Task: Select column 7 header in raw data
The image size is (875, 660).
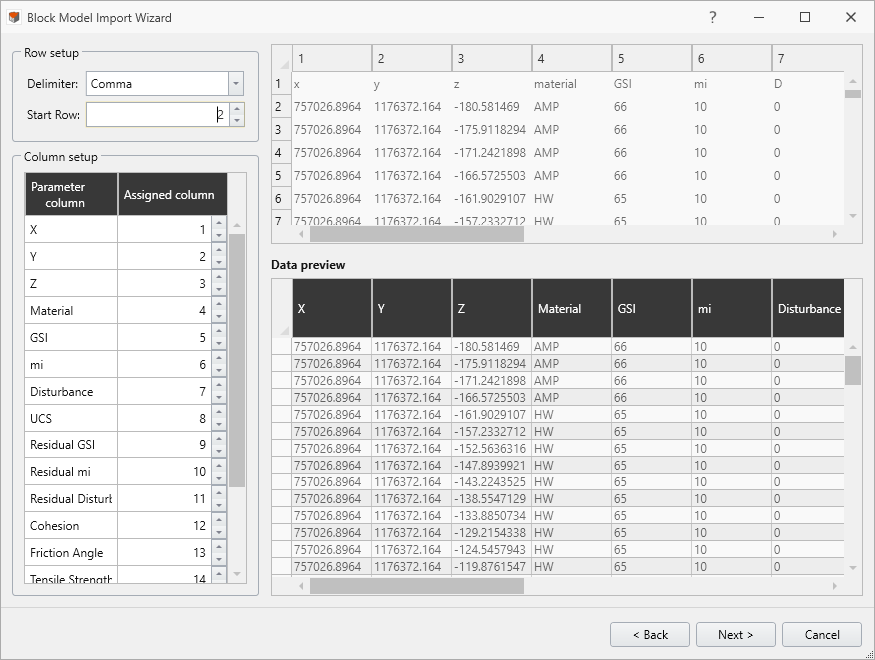Action: (x=808, y=59)
